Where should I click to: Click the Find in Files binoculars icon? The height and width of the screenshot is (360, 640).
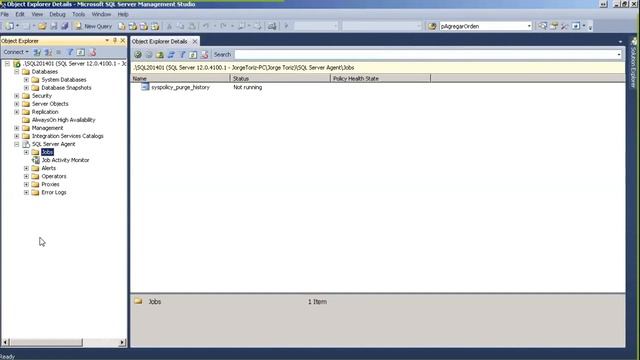coord(432,26)
